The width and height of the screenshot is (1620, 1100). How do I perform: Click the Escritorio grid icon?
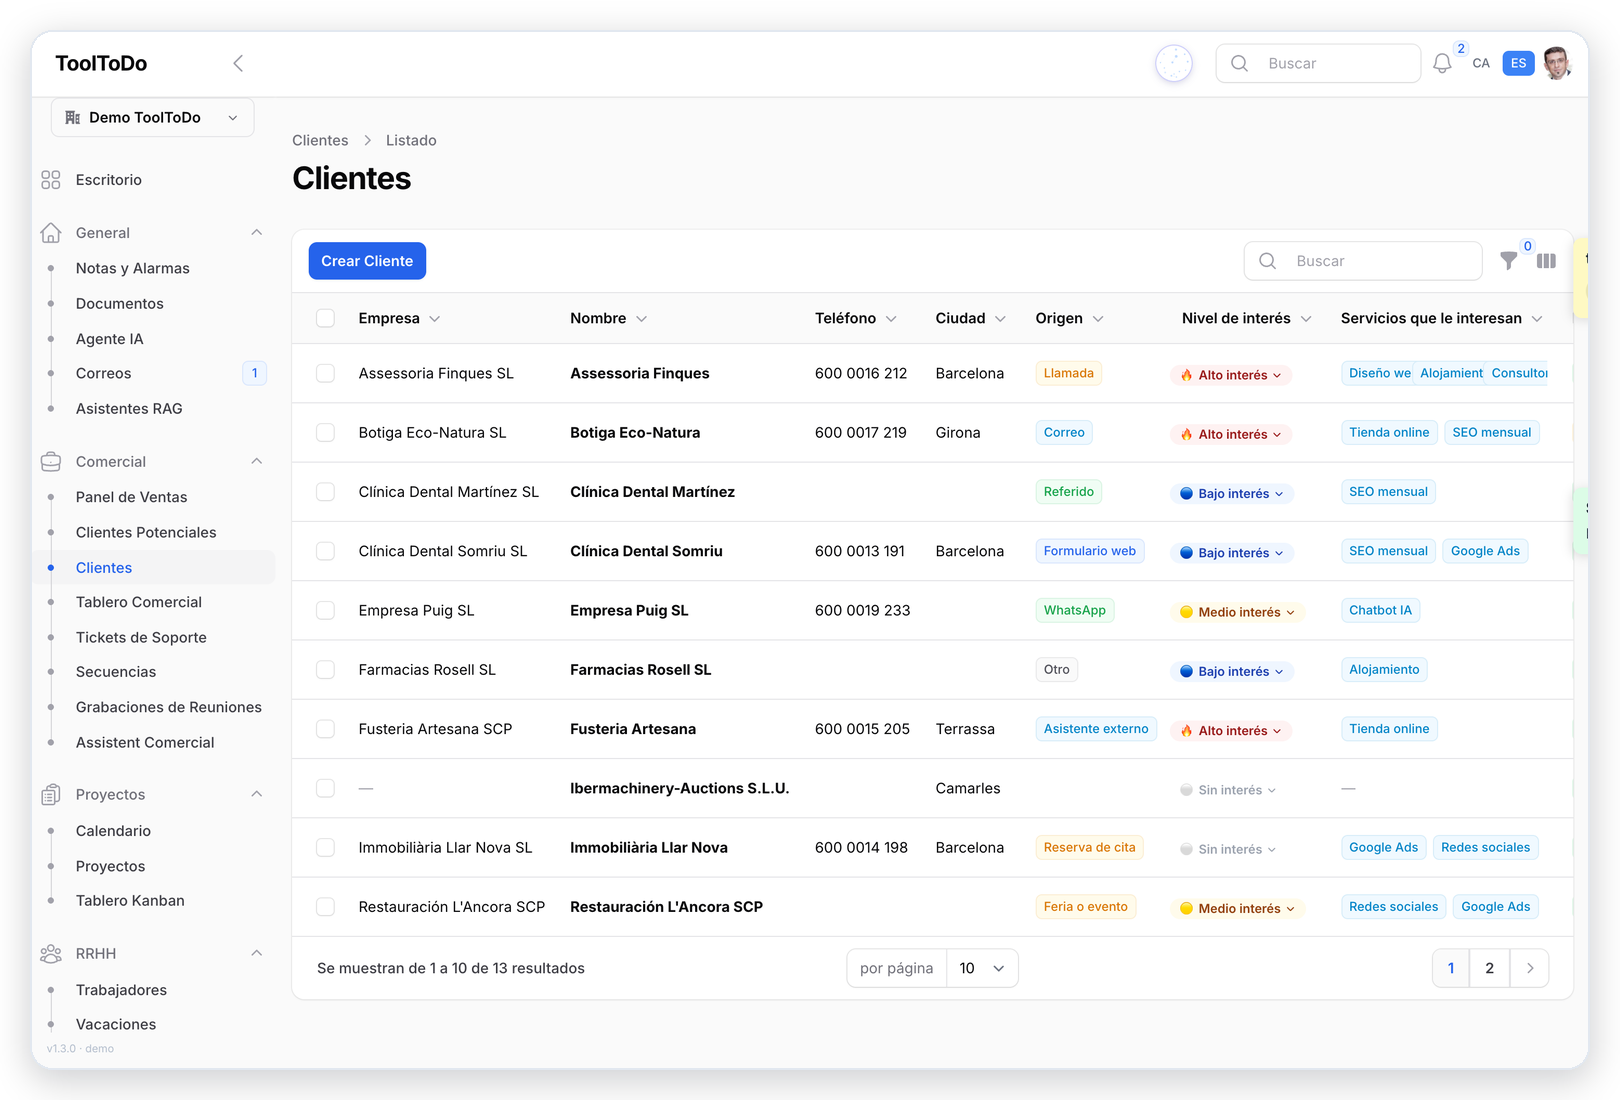51,180
